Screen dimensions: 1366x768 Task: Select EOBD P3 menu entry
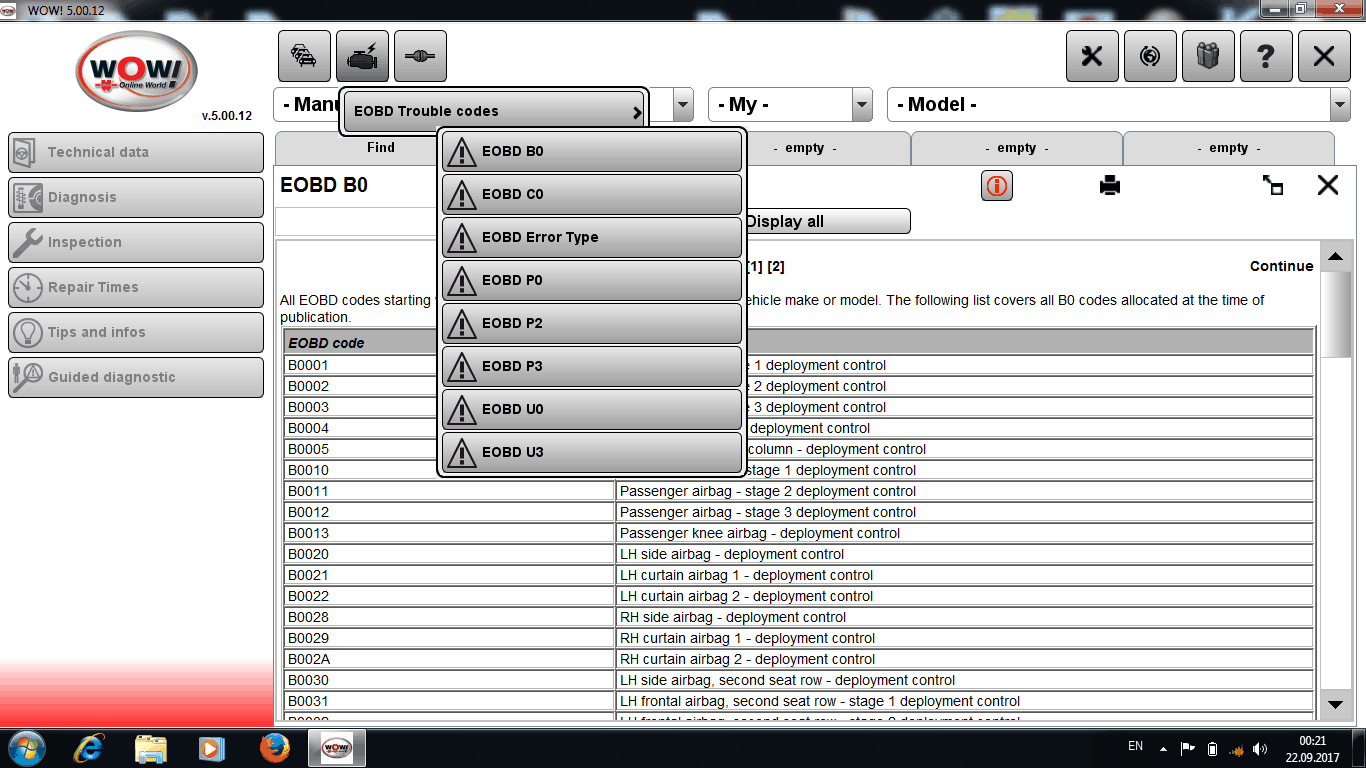pyautogui.click(x=592, y=366)
